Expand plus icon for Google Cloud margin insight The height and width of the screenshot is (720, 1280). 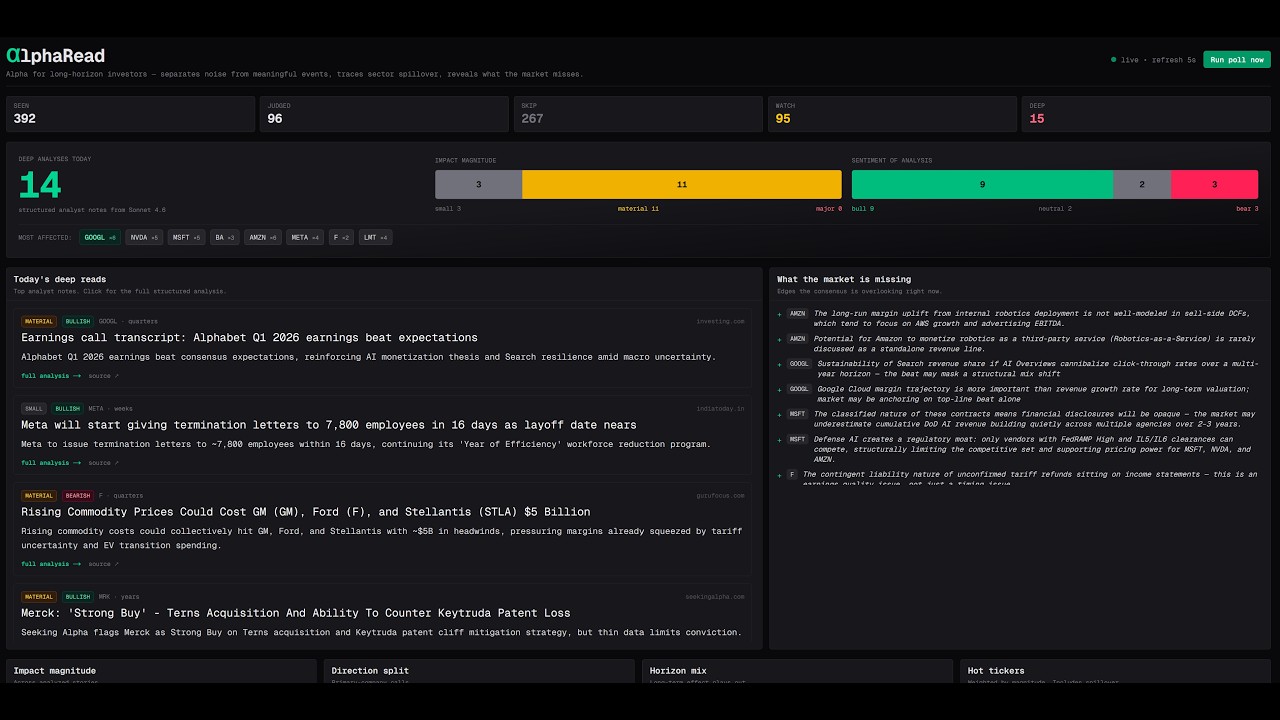780,389
